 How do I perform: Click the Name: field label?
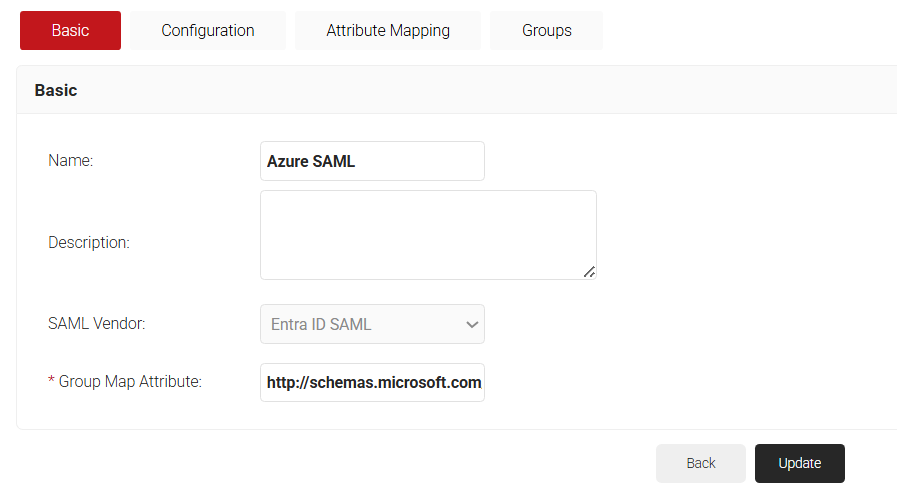(71, 161)
